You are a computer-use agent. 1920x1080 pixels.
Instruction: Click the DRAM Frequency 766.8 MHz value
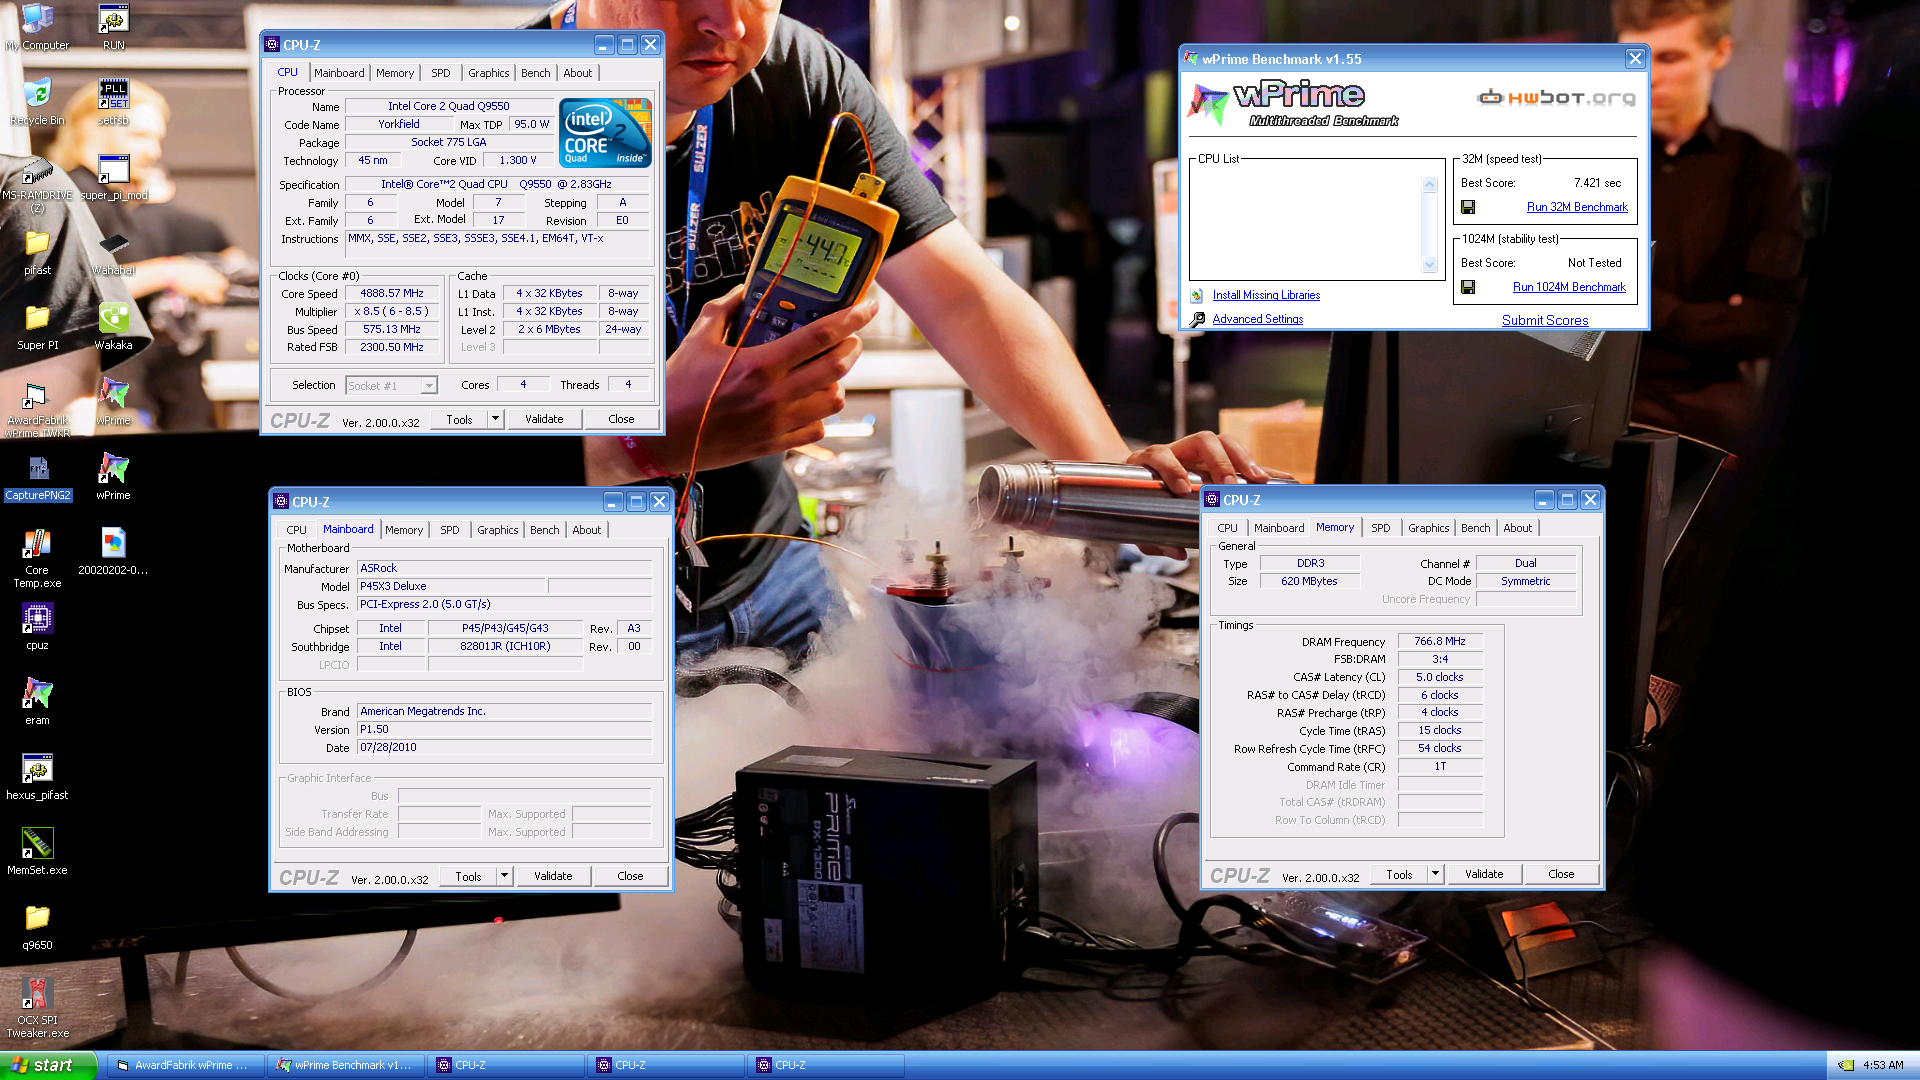(x=1440, y=641)
